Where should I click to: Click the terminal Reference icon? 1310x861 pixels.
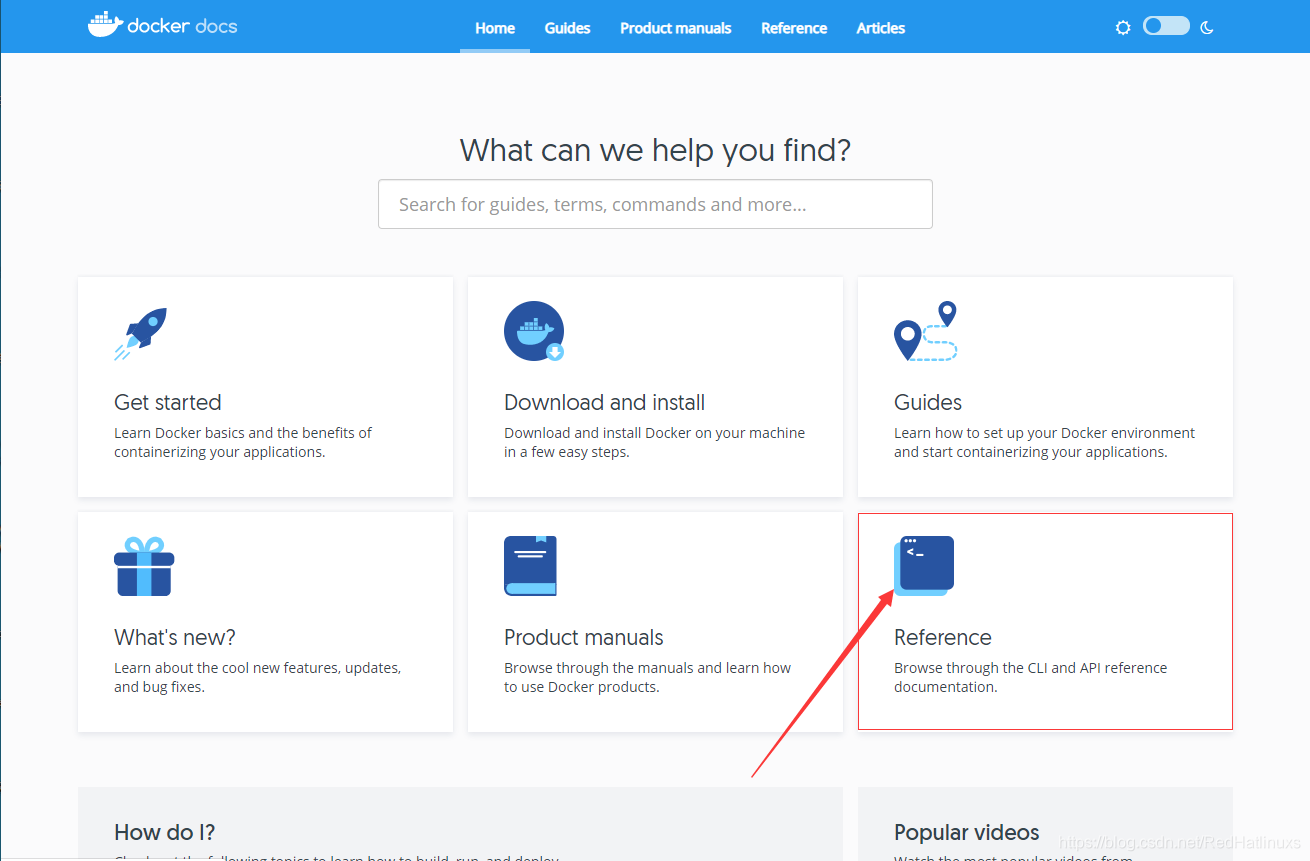[x=923, y=566]
